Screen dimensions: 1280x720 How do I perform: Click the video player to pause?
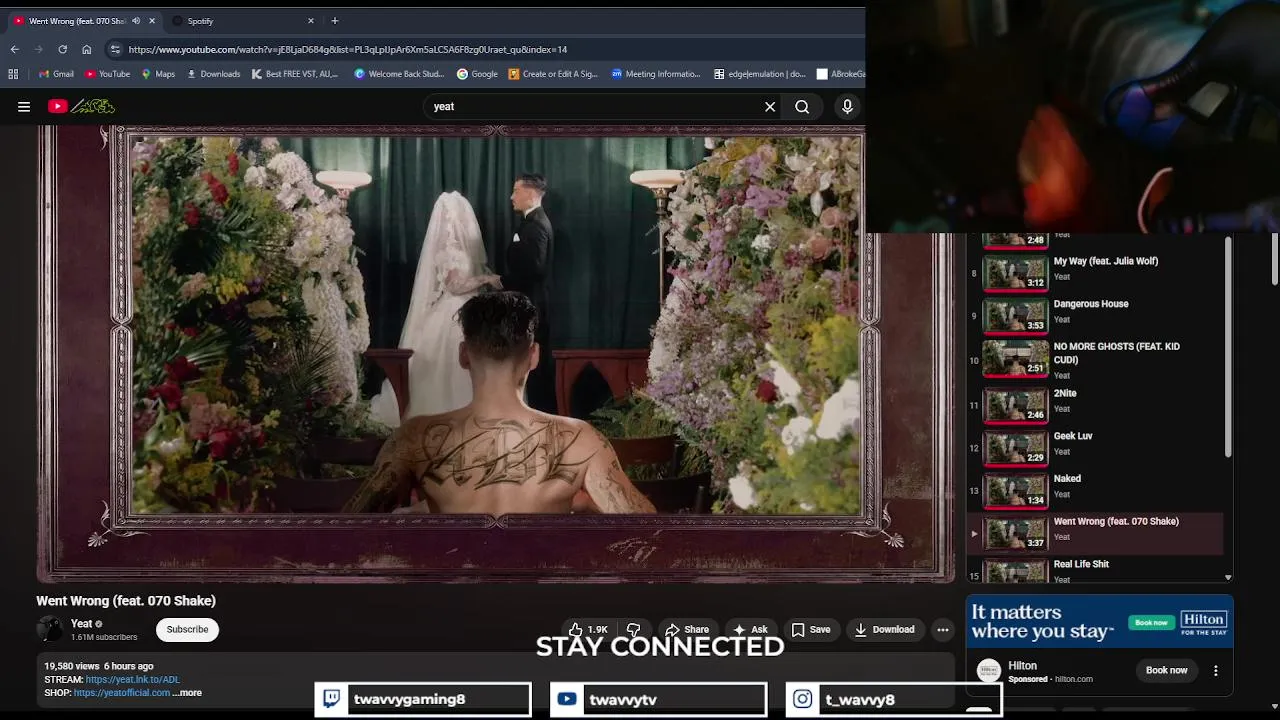tap(496, 353)
